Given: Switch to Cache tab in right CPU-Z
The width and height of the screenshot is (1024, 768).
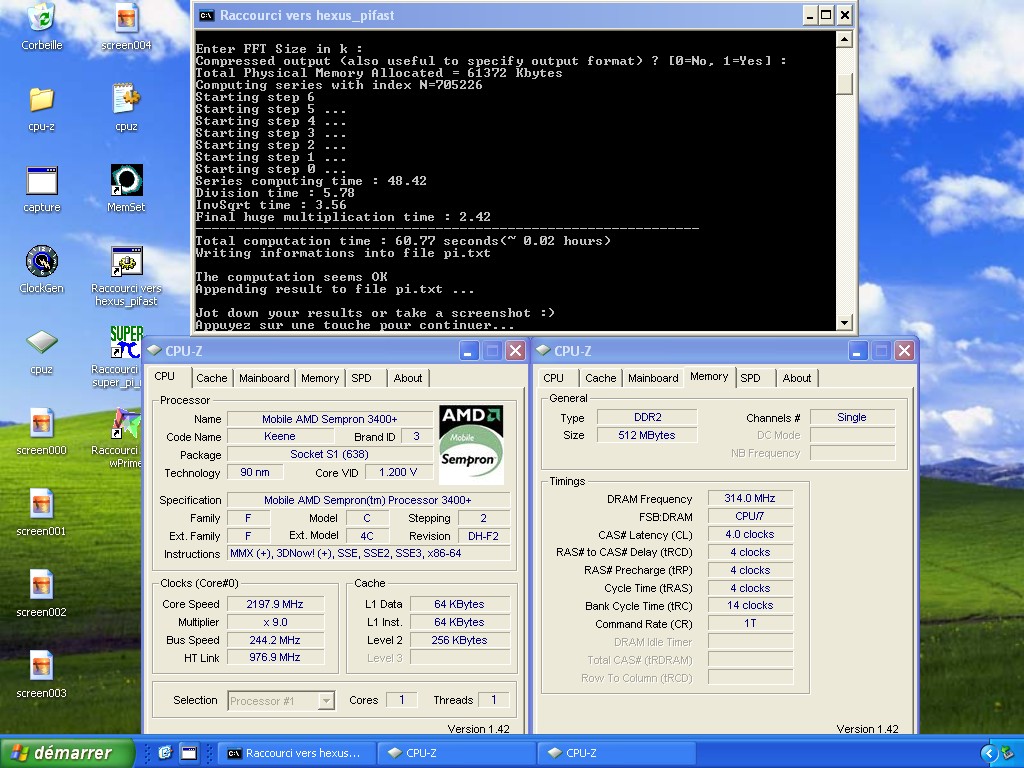Looking at the screenshot, I should [x=600, y=378].
